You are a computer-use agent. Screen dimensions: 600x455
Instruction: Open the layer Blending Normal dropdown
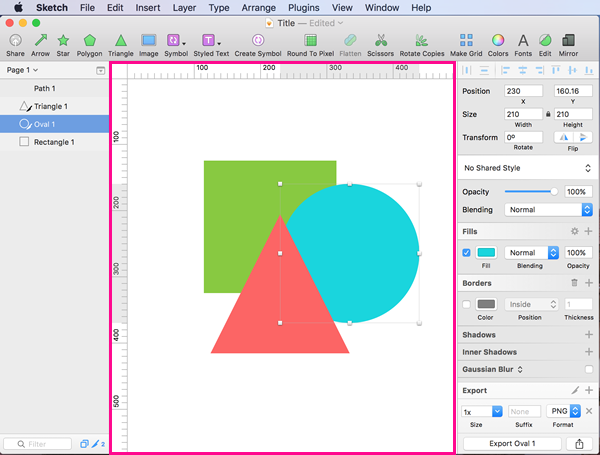pos(548,210)
